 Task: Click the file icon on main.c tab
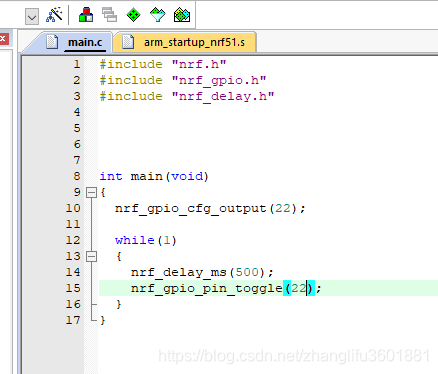[x=52, y=42]
